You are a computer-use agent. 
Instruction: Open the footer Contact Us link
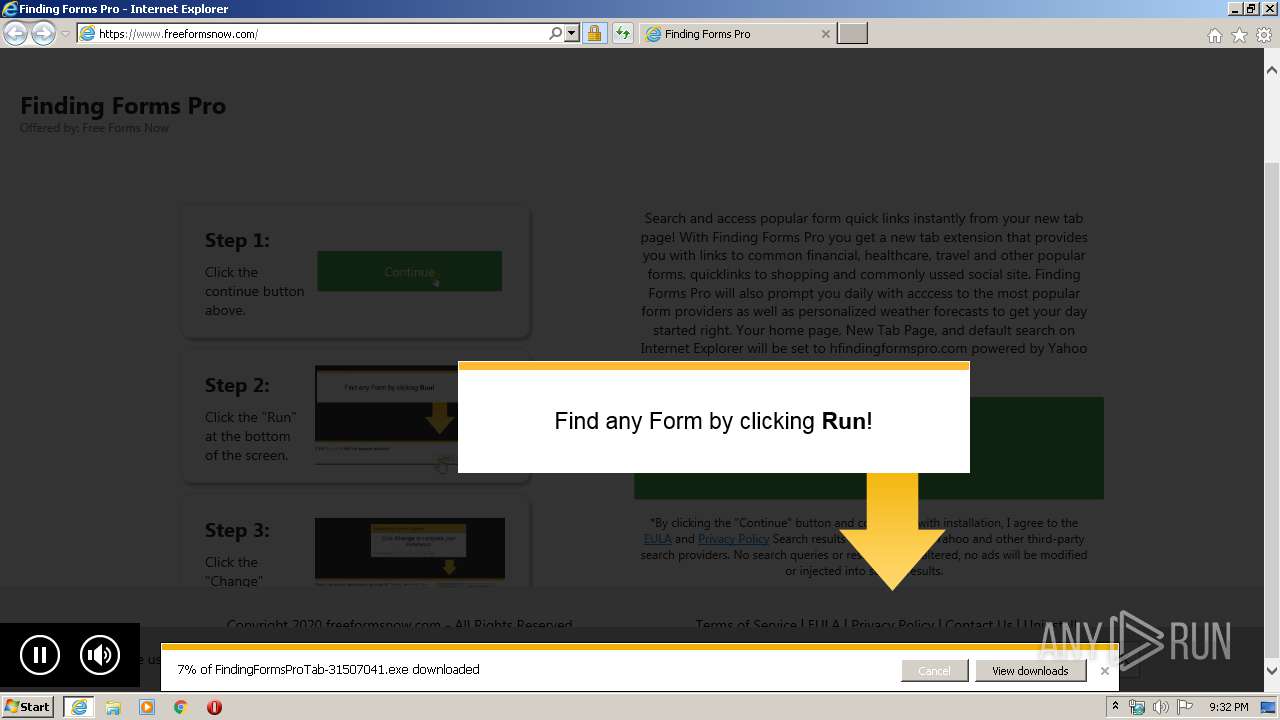point(978,625)
